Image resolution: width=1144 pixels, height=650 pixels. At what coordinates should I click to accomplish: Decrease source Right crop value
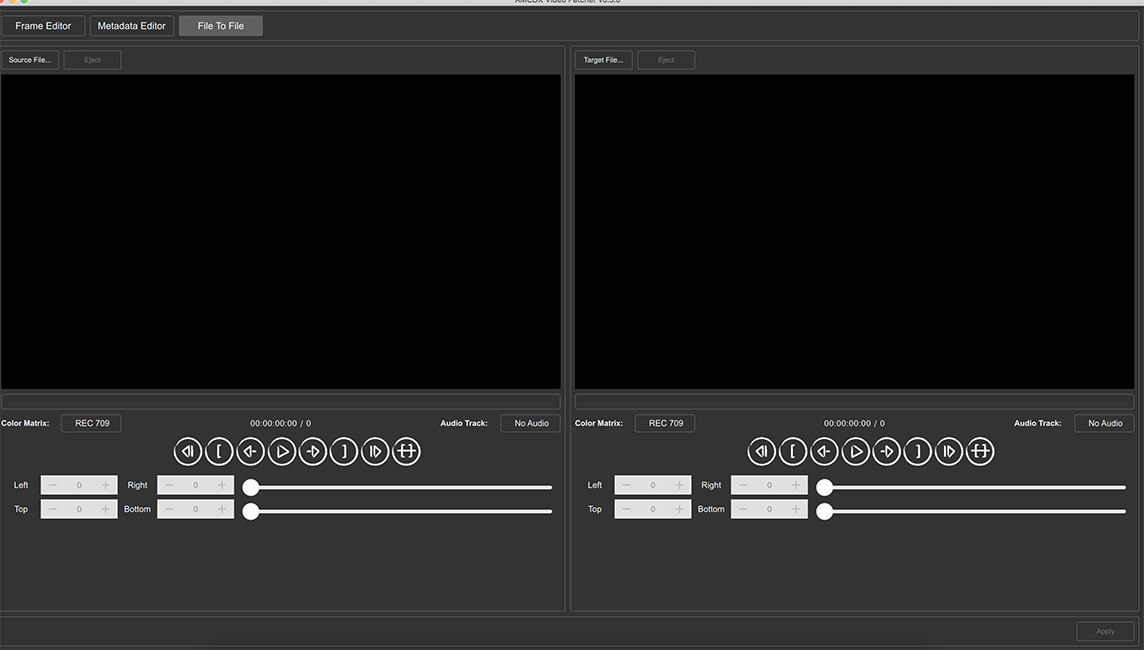[169, 485]
